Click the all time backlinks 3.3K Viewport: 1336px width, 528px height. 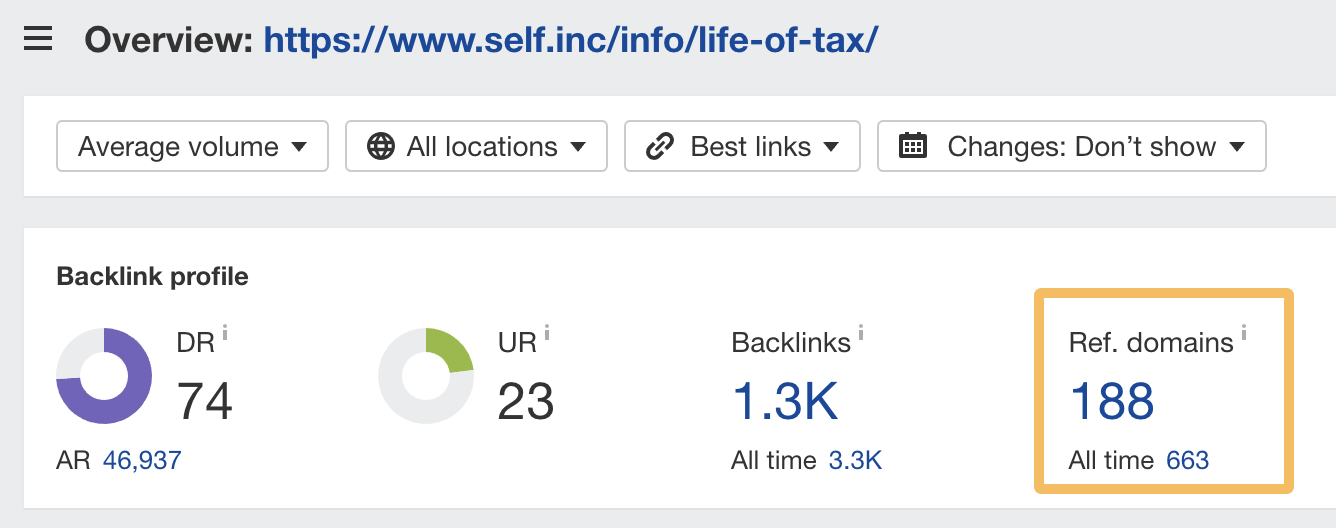(855, 460)
